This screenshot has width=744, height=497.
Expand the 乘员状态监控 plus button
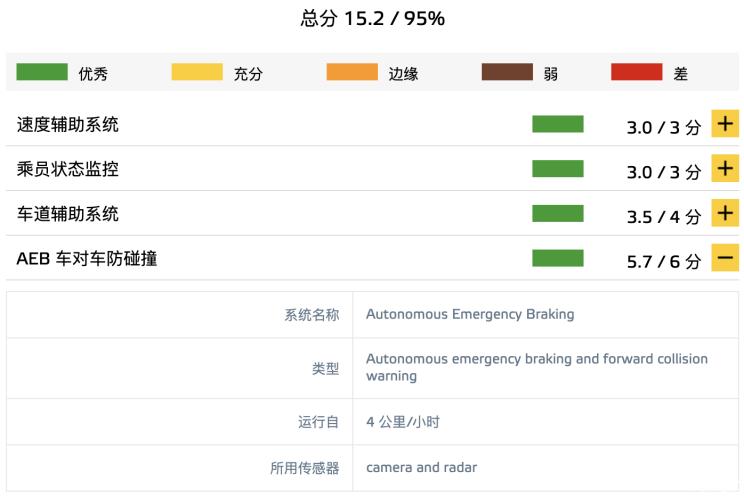pos(725,169)
